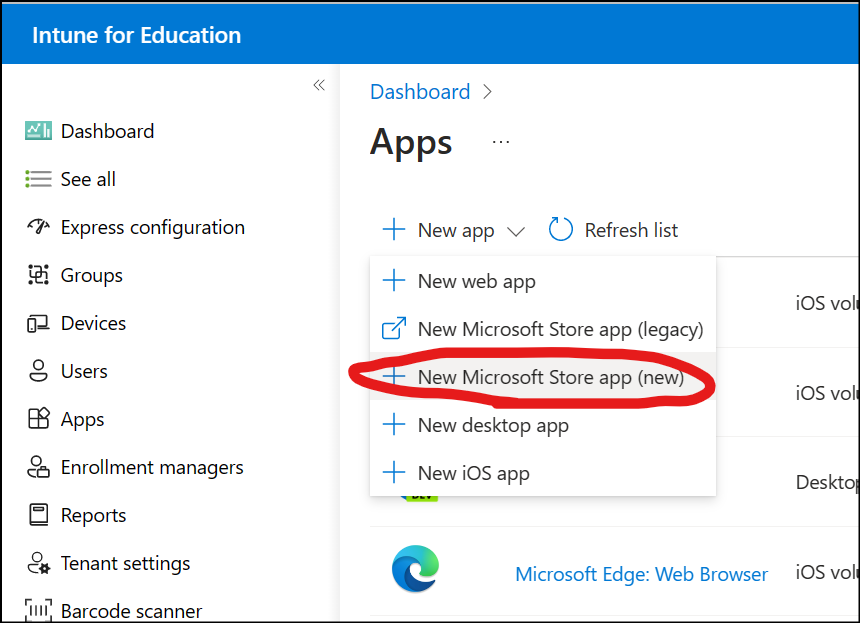Open Microsoft Edge: Web Browser link

(x=641, y=574)
